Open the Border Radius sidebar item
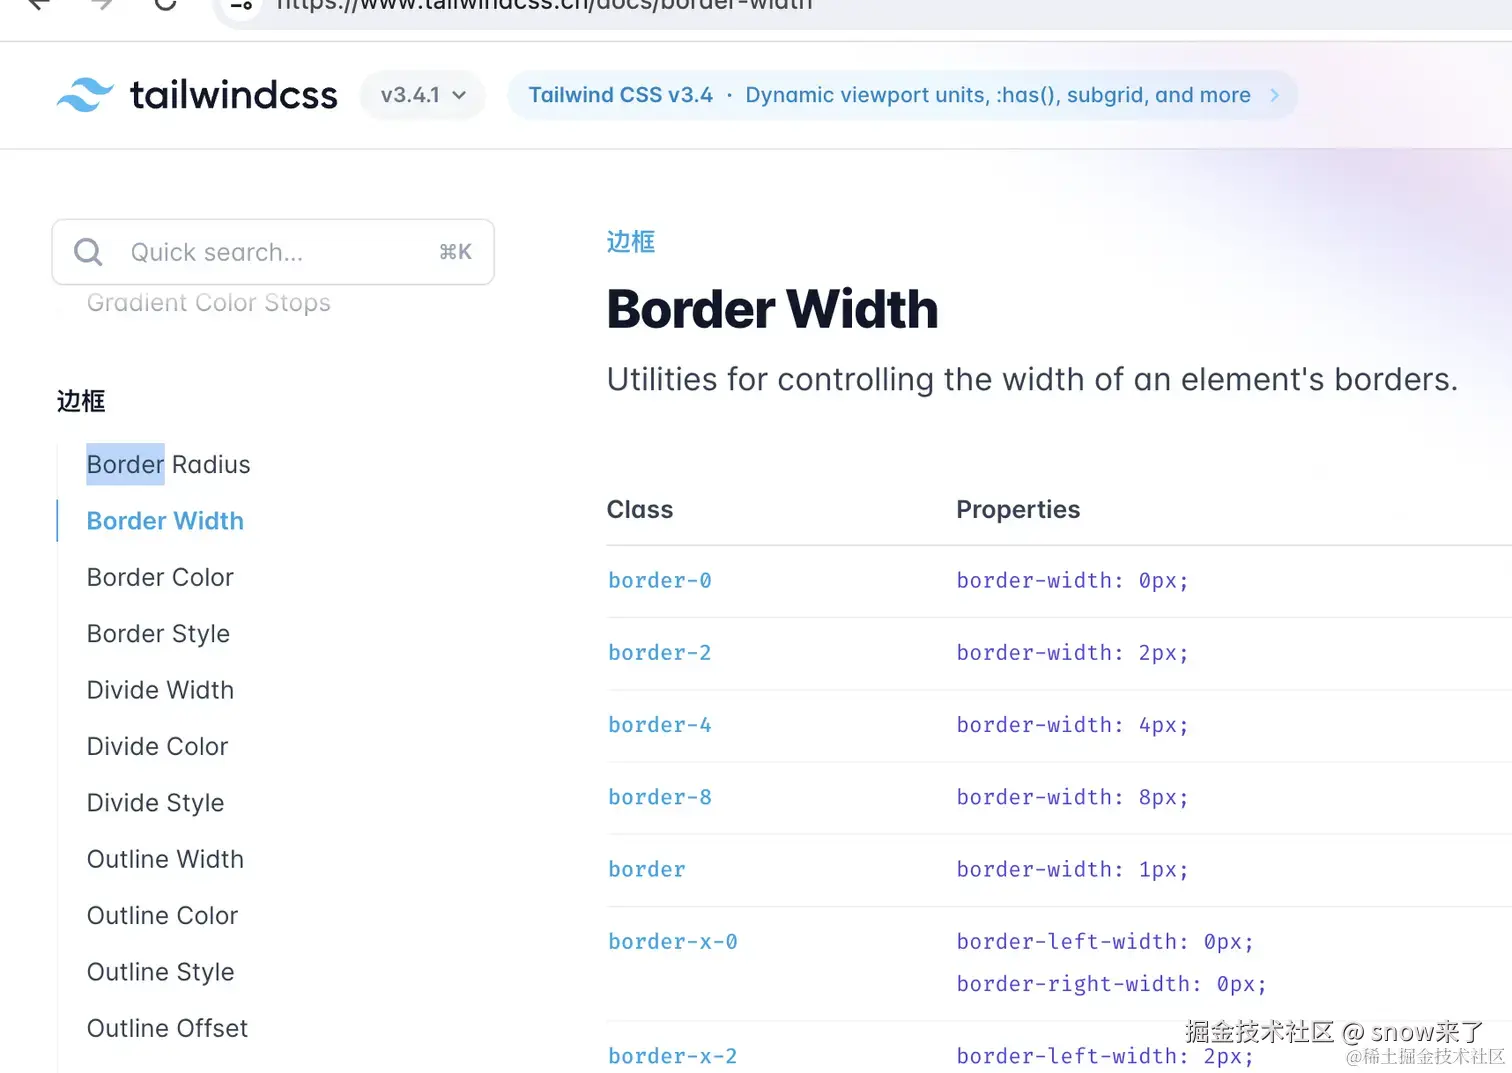Viewport: 1512px width, 1073px height. coord(168,464)
